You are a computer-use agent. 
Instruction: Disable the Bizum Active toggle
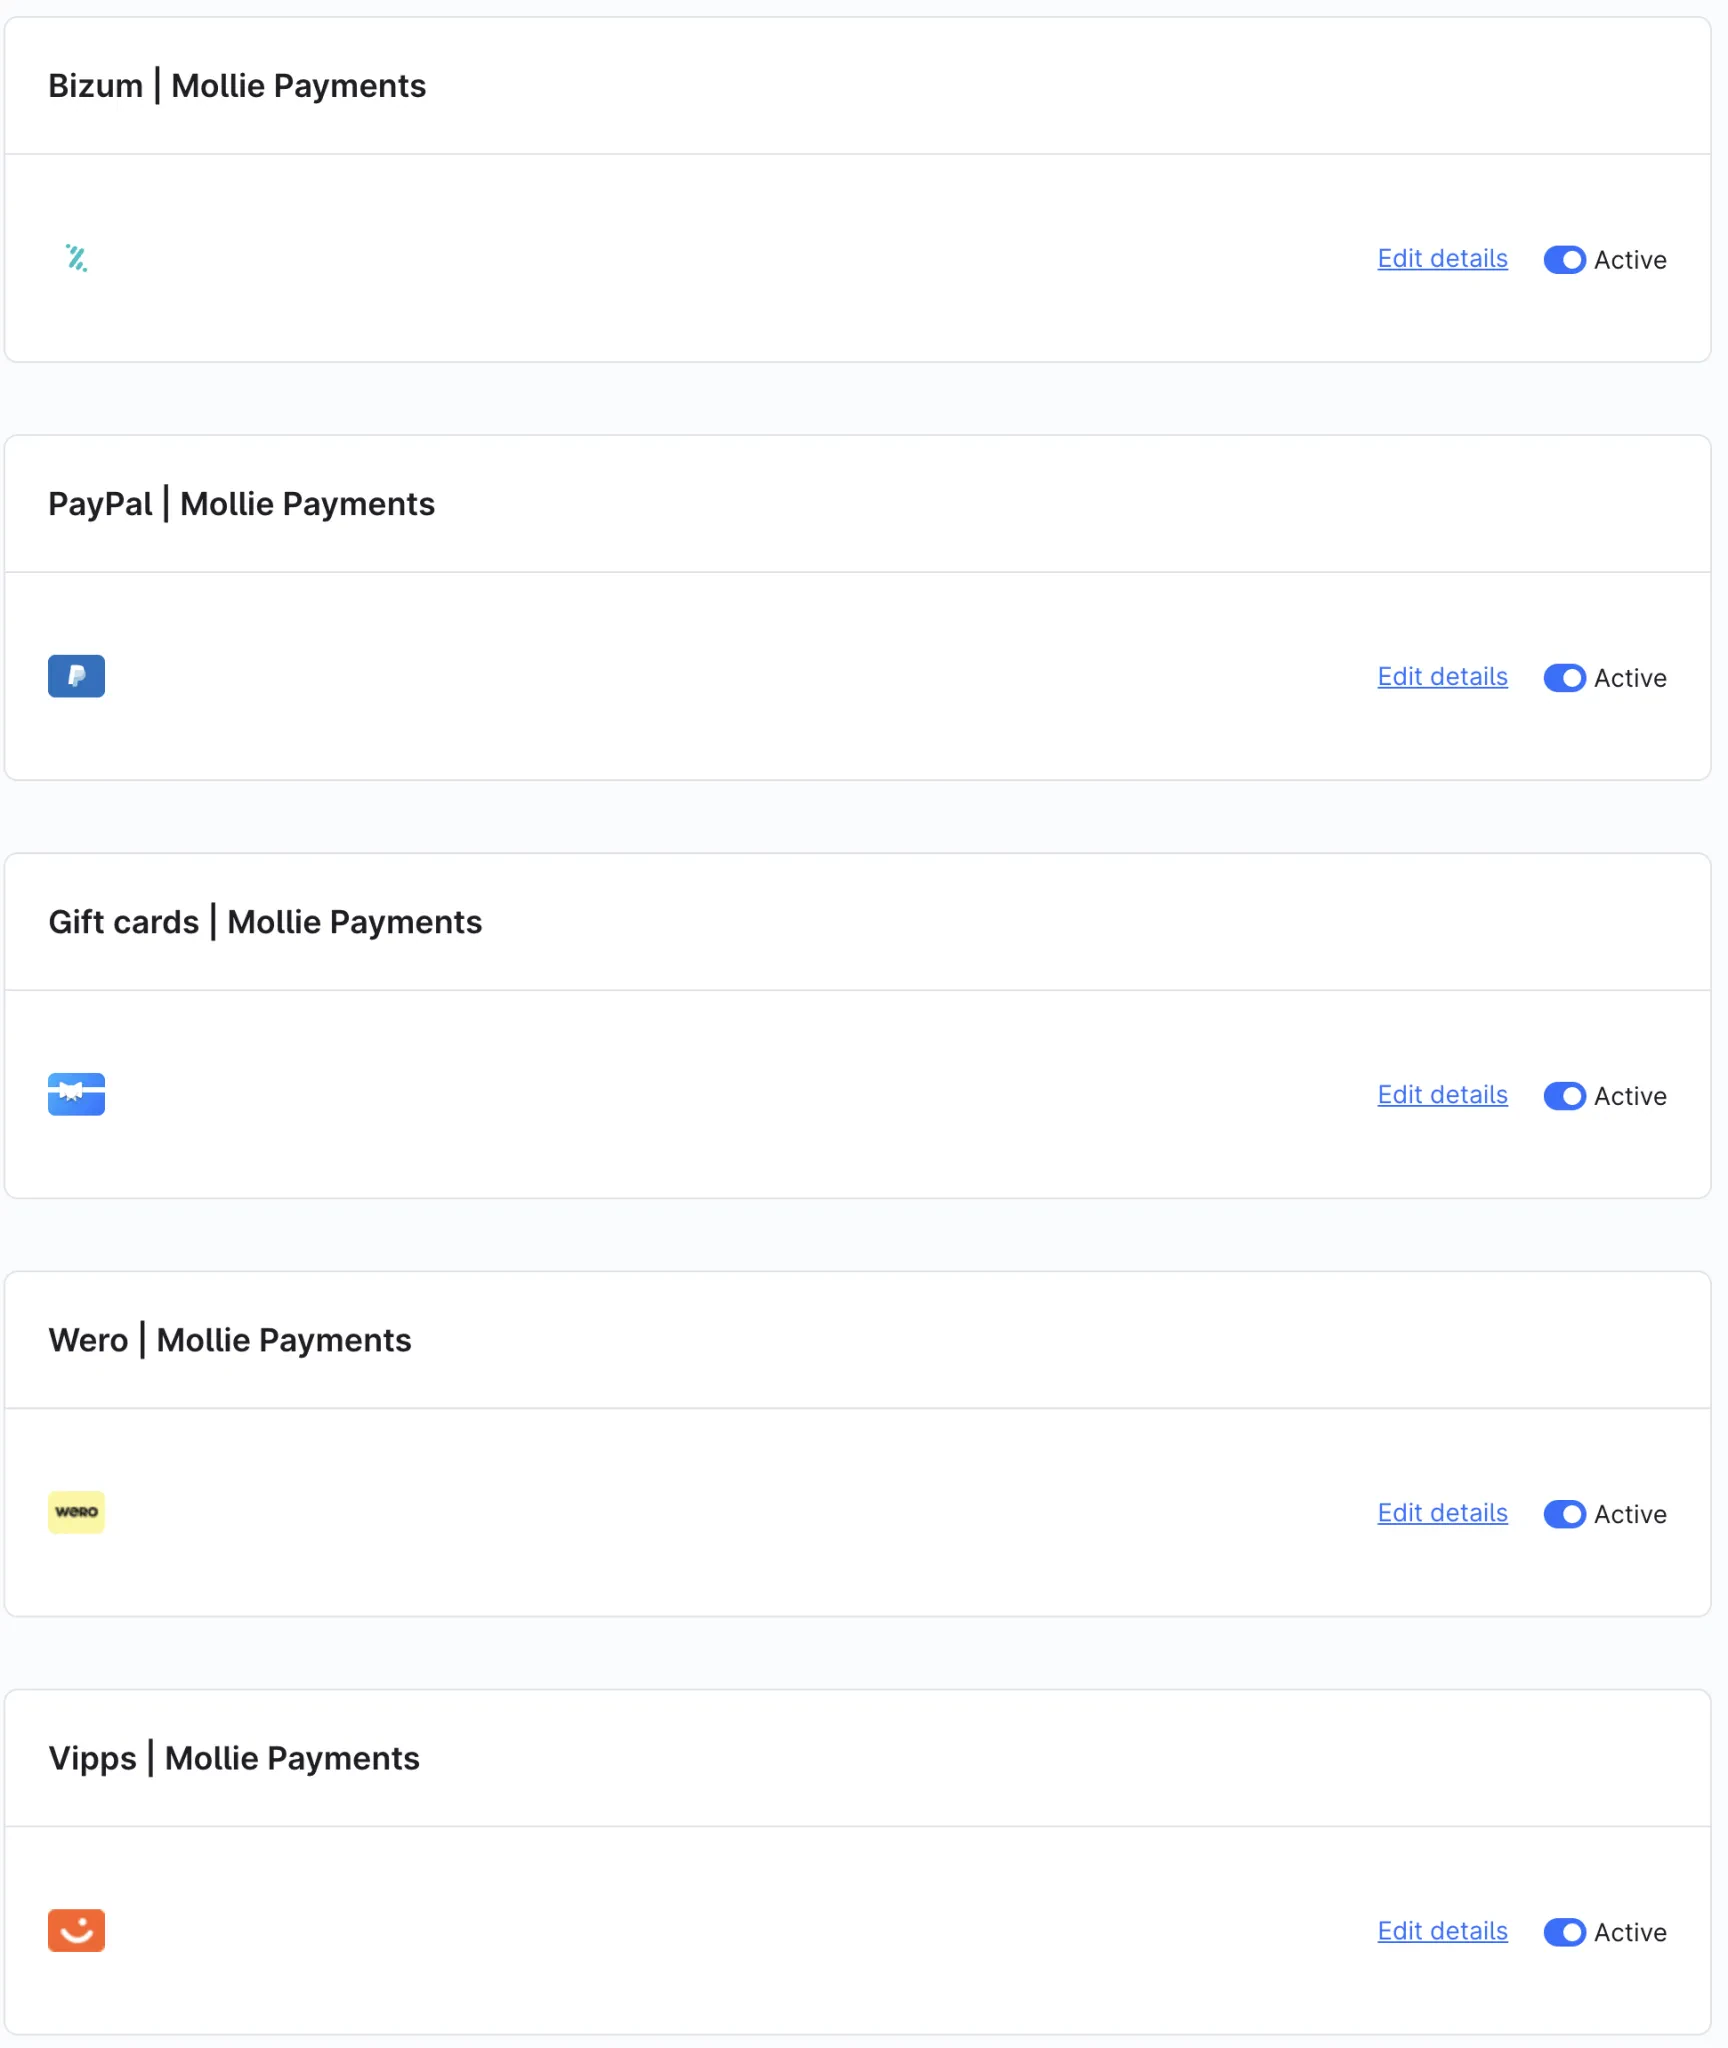coord(1564,260)
